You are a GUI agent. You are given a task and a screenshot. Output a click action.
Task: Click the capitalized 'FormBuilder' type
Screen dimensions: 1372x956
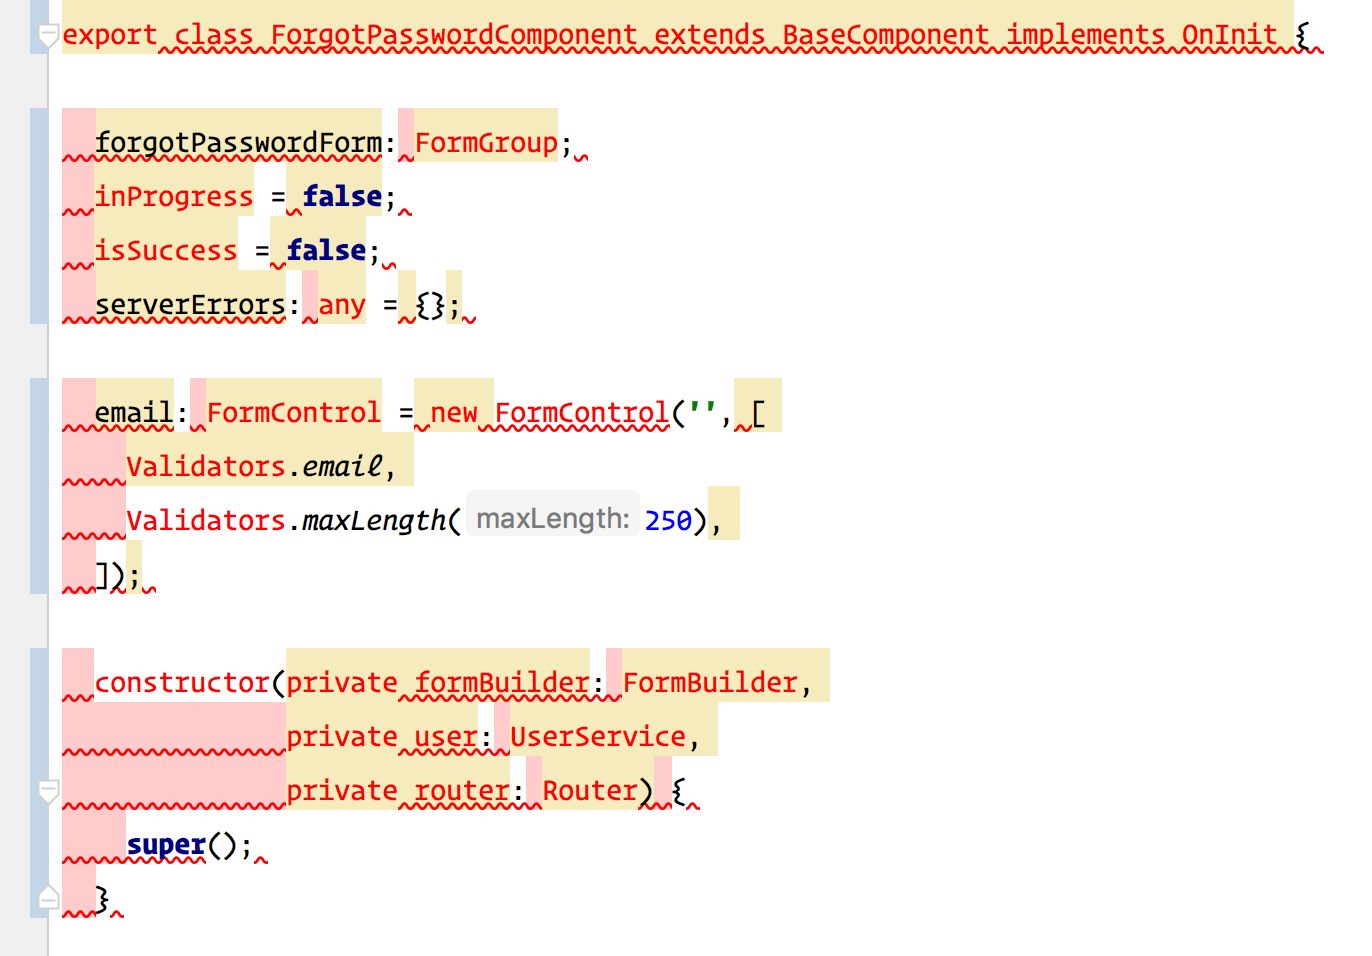(x=710, y=683)
